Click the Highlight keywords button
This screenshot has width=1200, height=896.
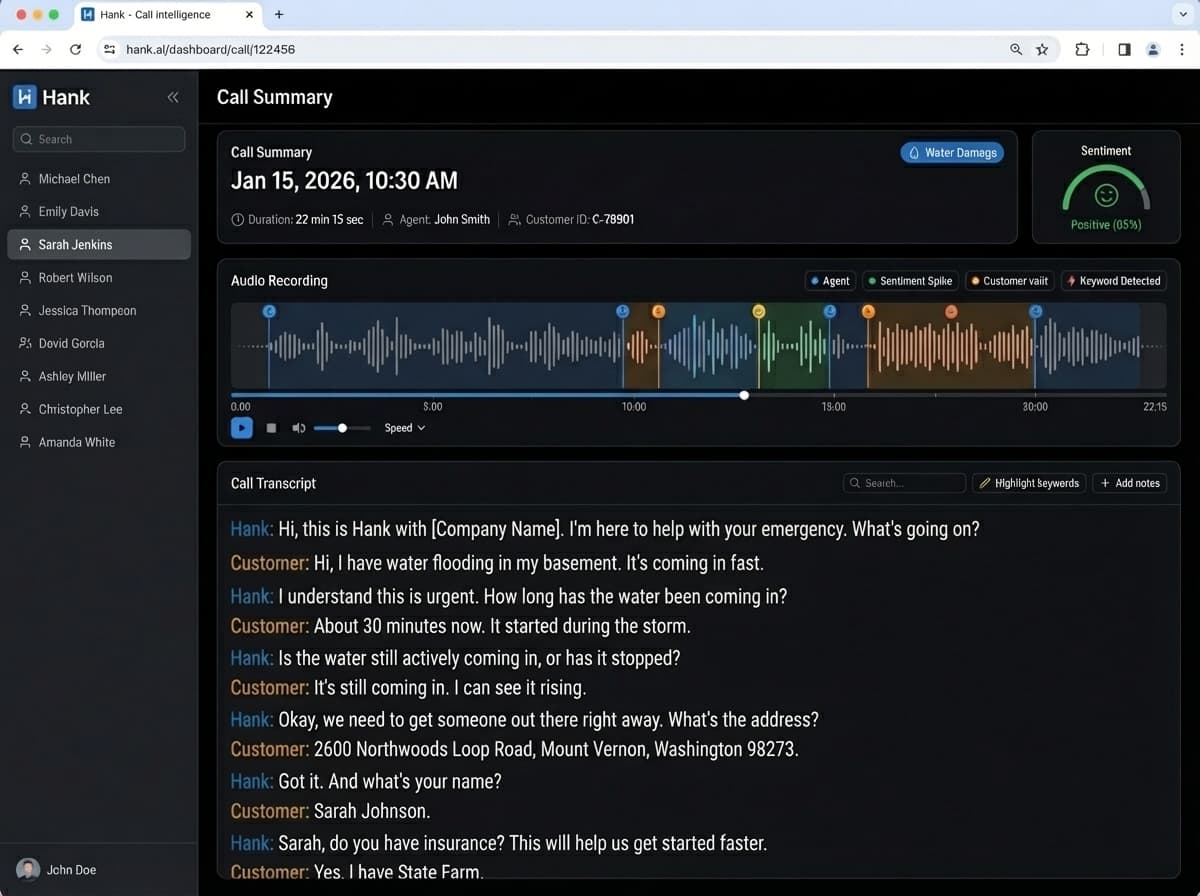tap(1028, 483)
